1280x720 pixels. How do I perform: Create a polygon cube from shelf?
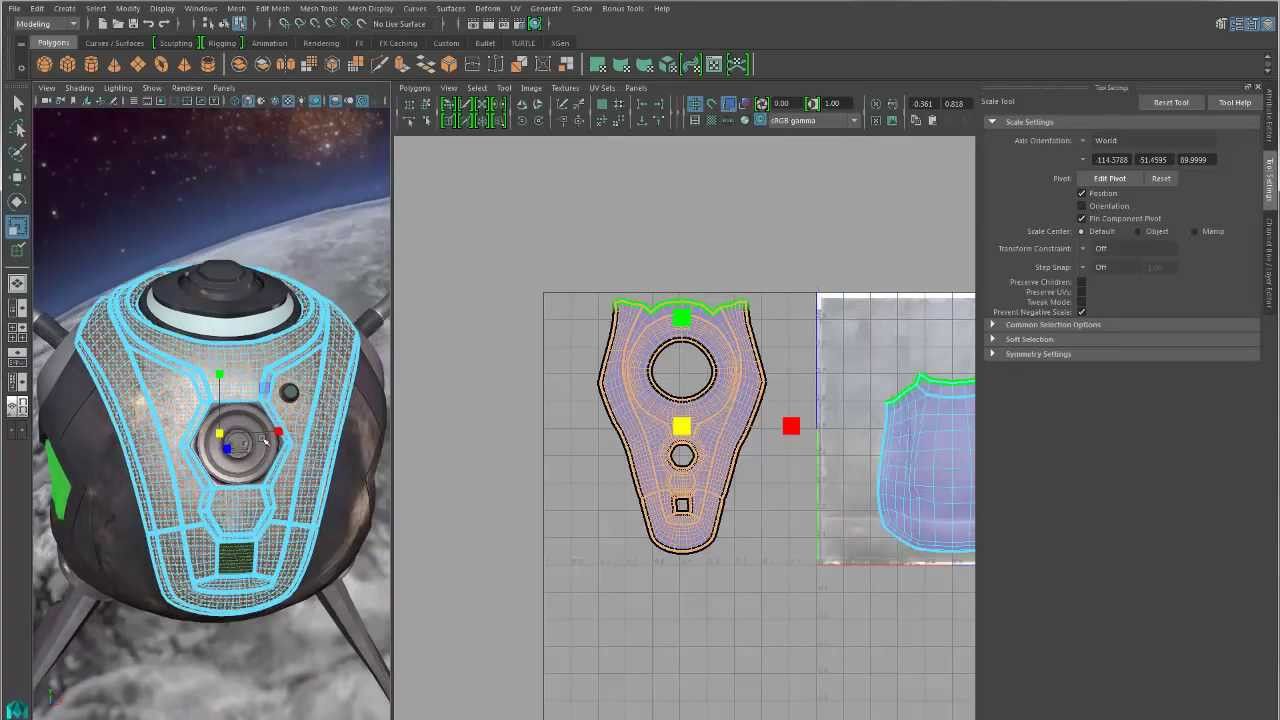67,65
